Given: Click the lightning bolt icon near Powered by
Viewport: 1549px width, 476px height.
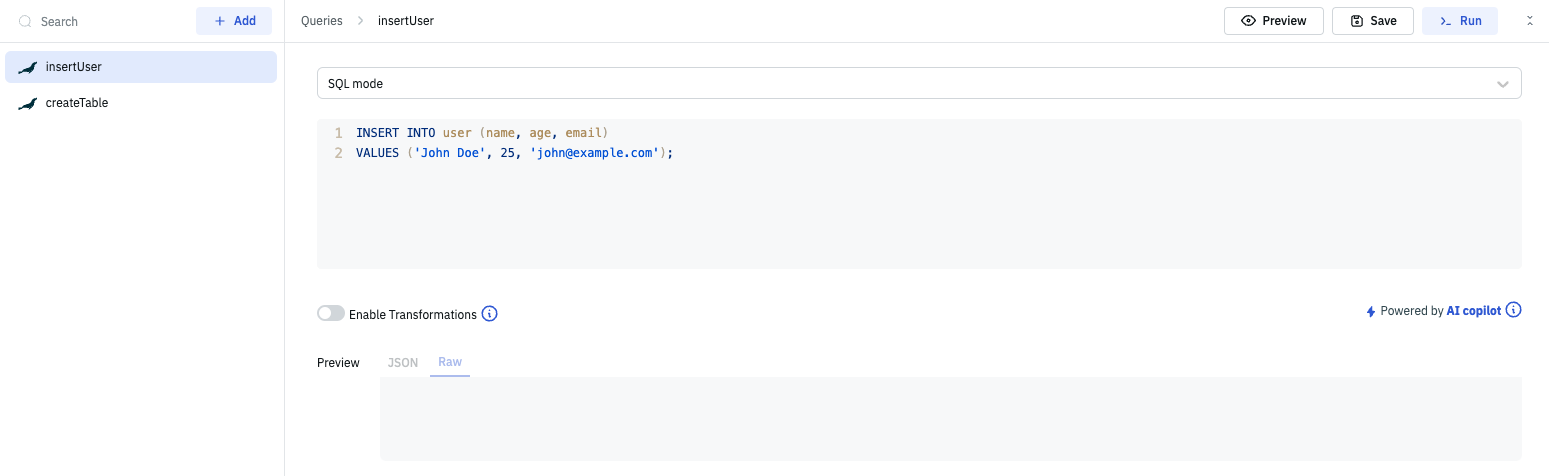Looking at the screenshot, I should (1371, 312).
